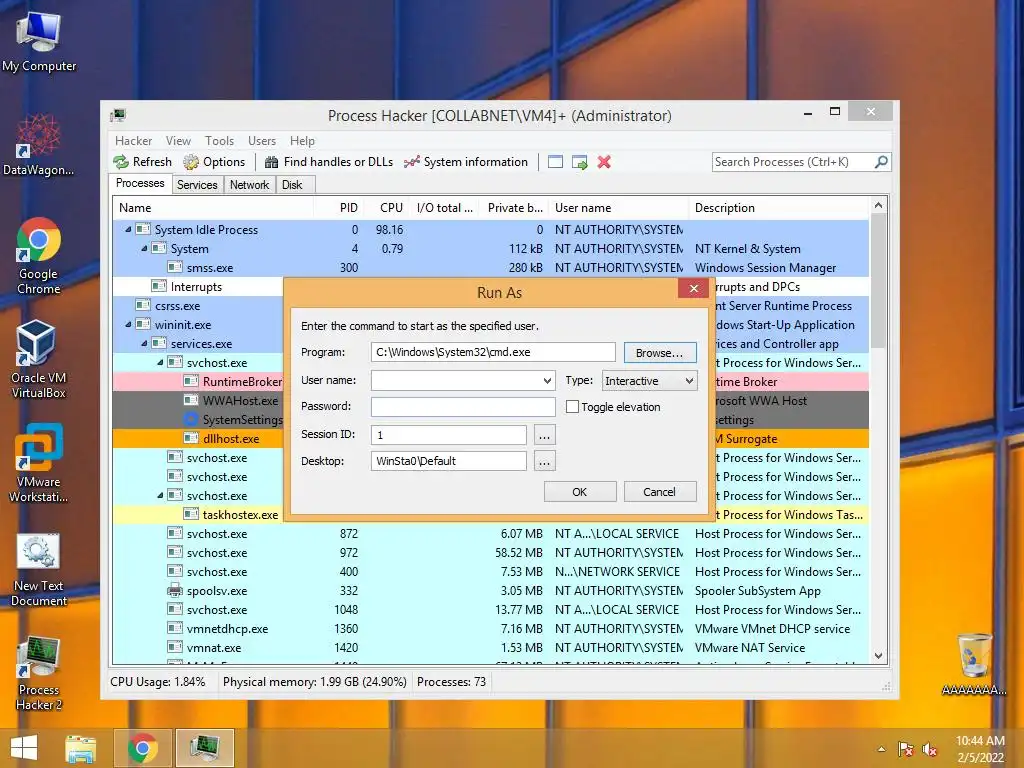This screenshot has height=768, width=1024.
Task: Collapse svchost.exe above RuntimeBroker
Action: pyautogui.click(x=160, y=362)
